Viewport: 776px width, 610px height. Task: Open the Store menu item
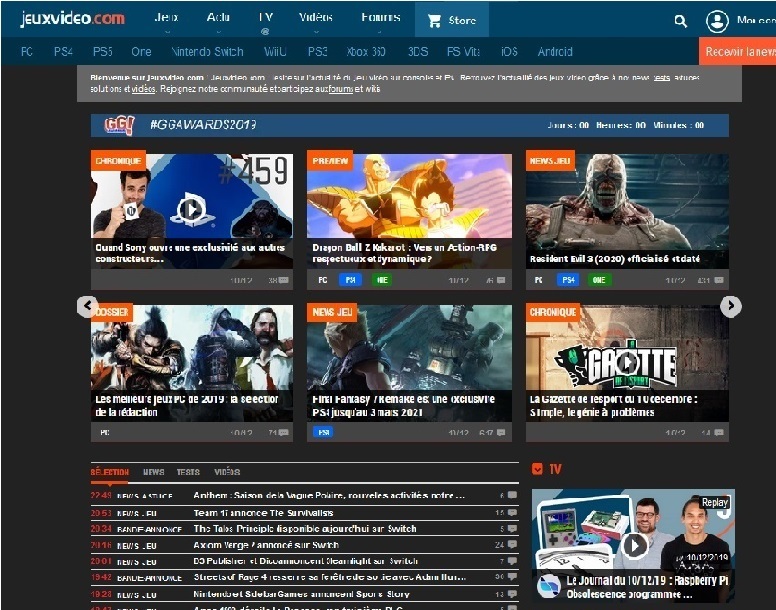pos(452,20)
